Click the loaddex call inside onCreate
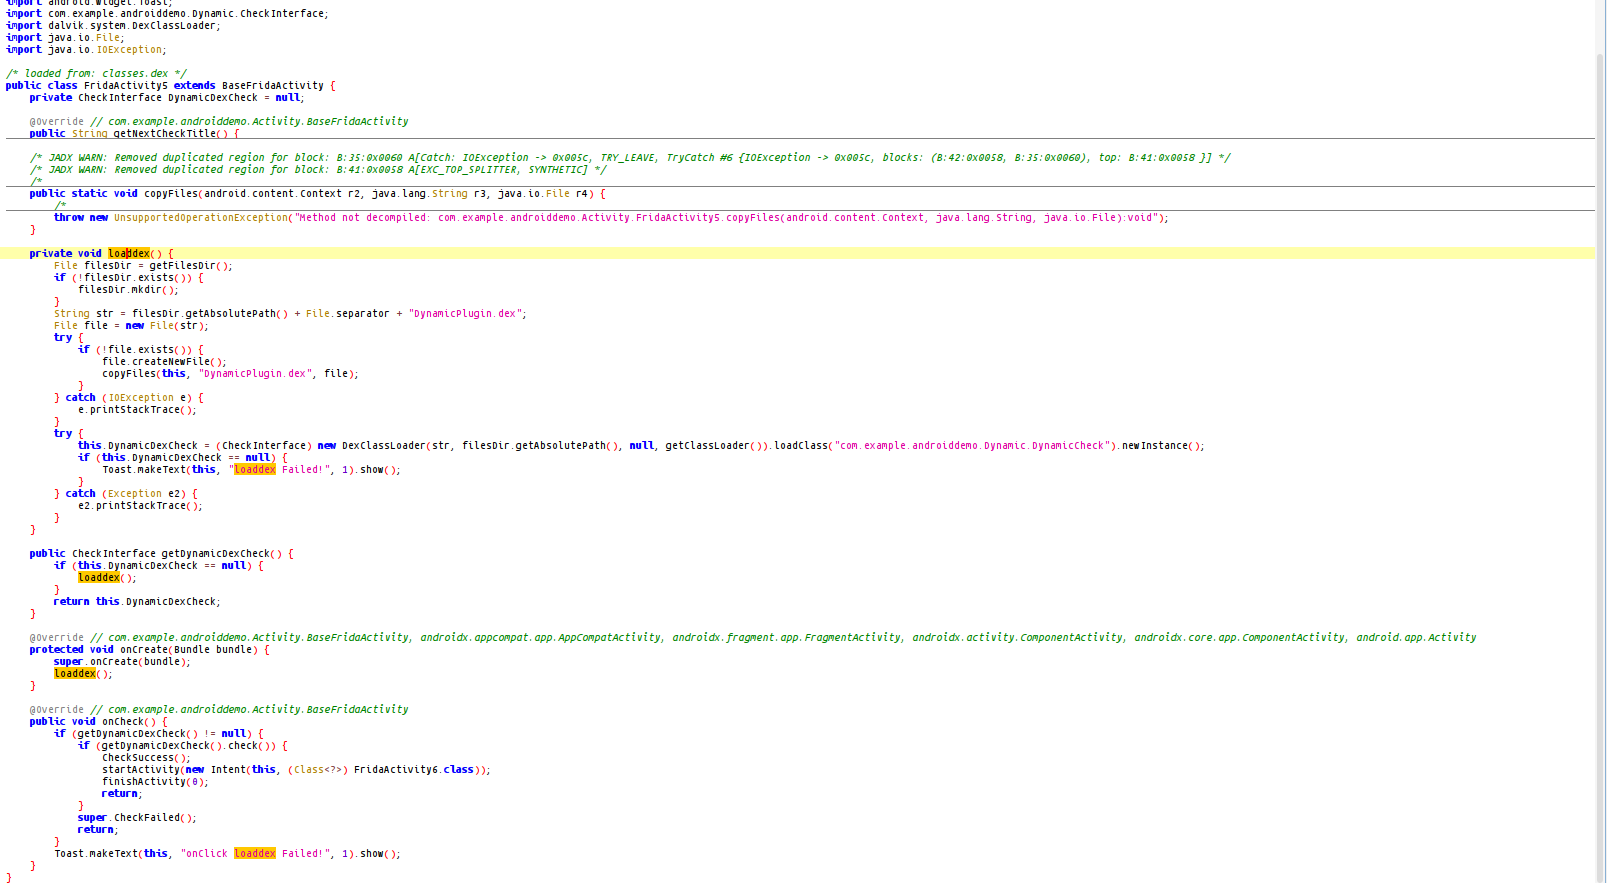Viewport: 1607px width, 883px height. coord(75,674)
